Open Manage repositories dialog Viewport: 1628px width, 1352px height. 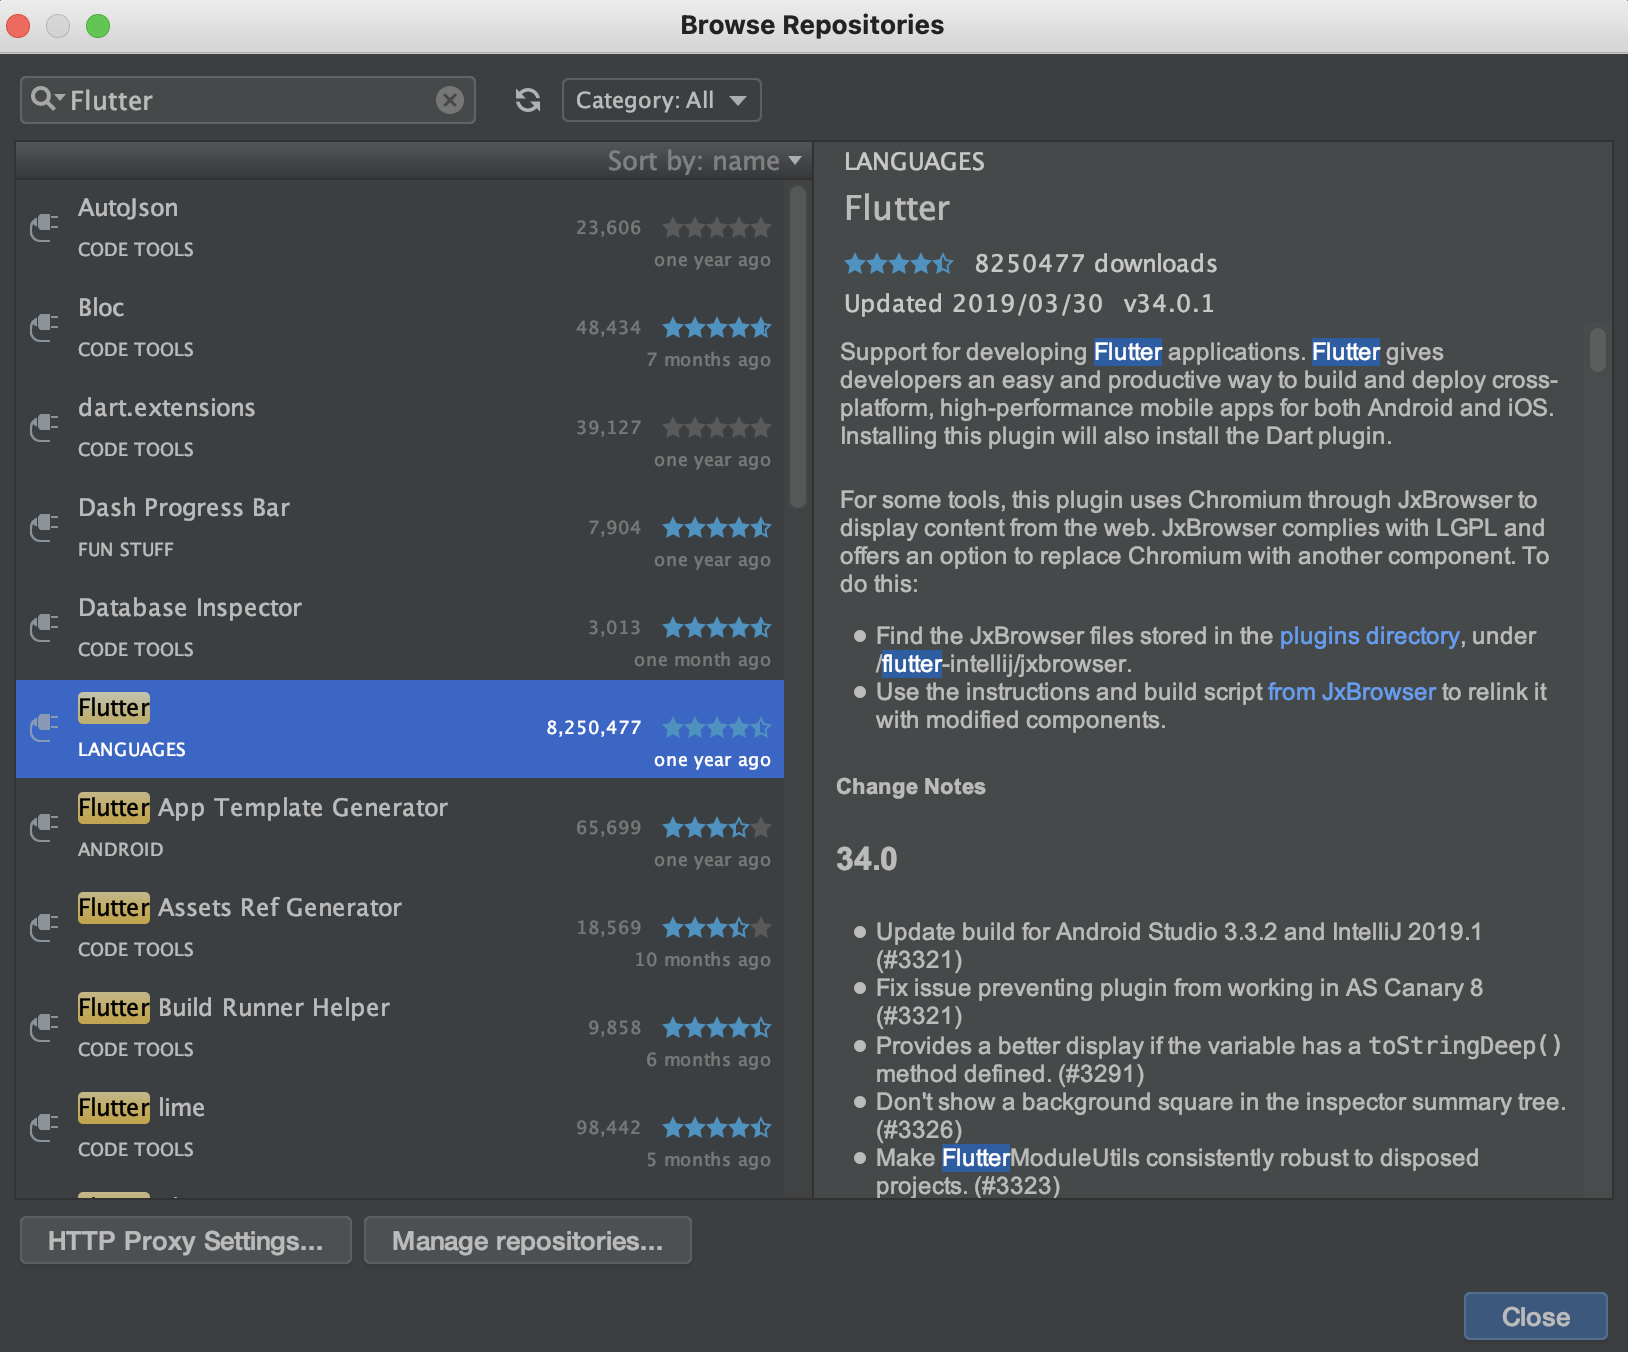tap(528, 1240)
